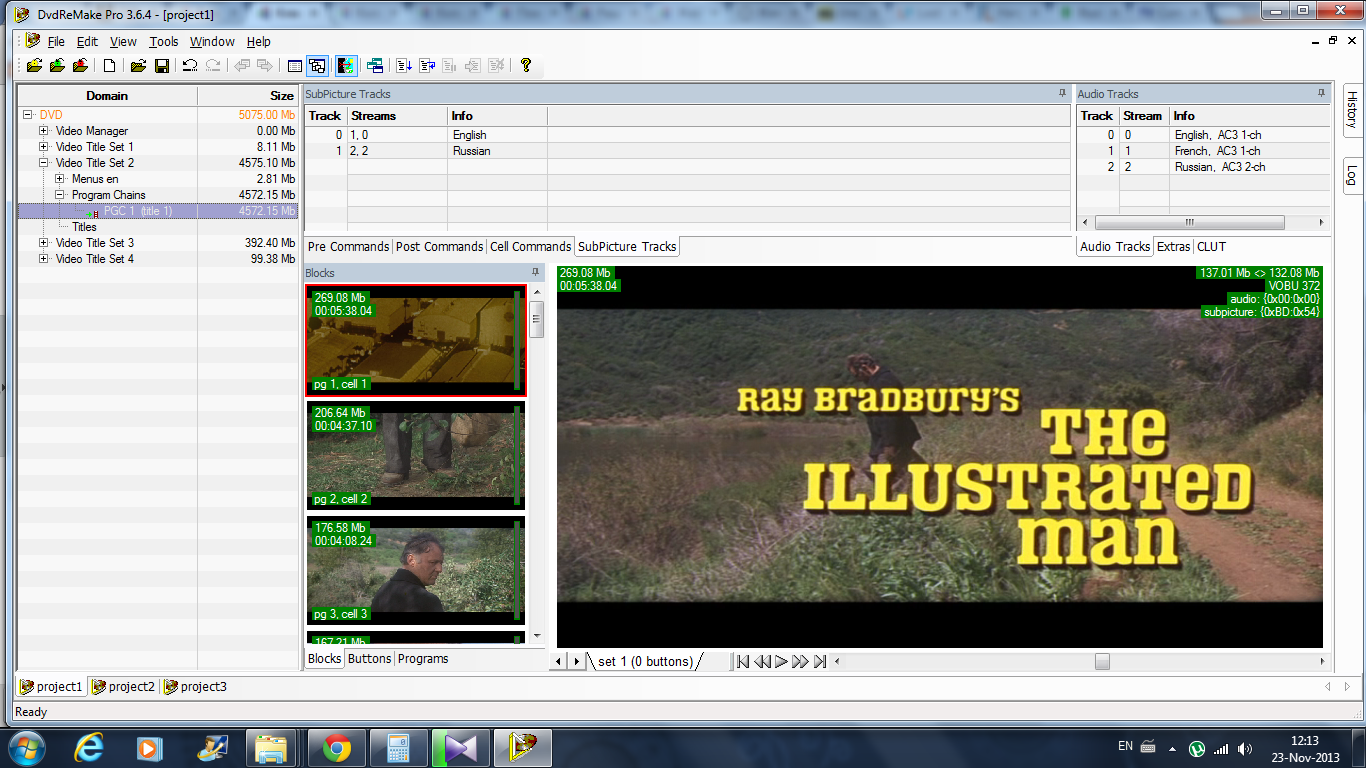The width and height of the screenshot is (1366, 768).
Task: Click the navigate forward arrow toolbar icon
Action: [265, 66]
